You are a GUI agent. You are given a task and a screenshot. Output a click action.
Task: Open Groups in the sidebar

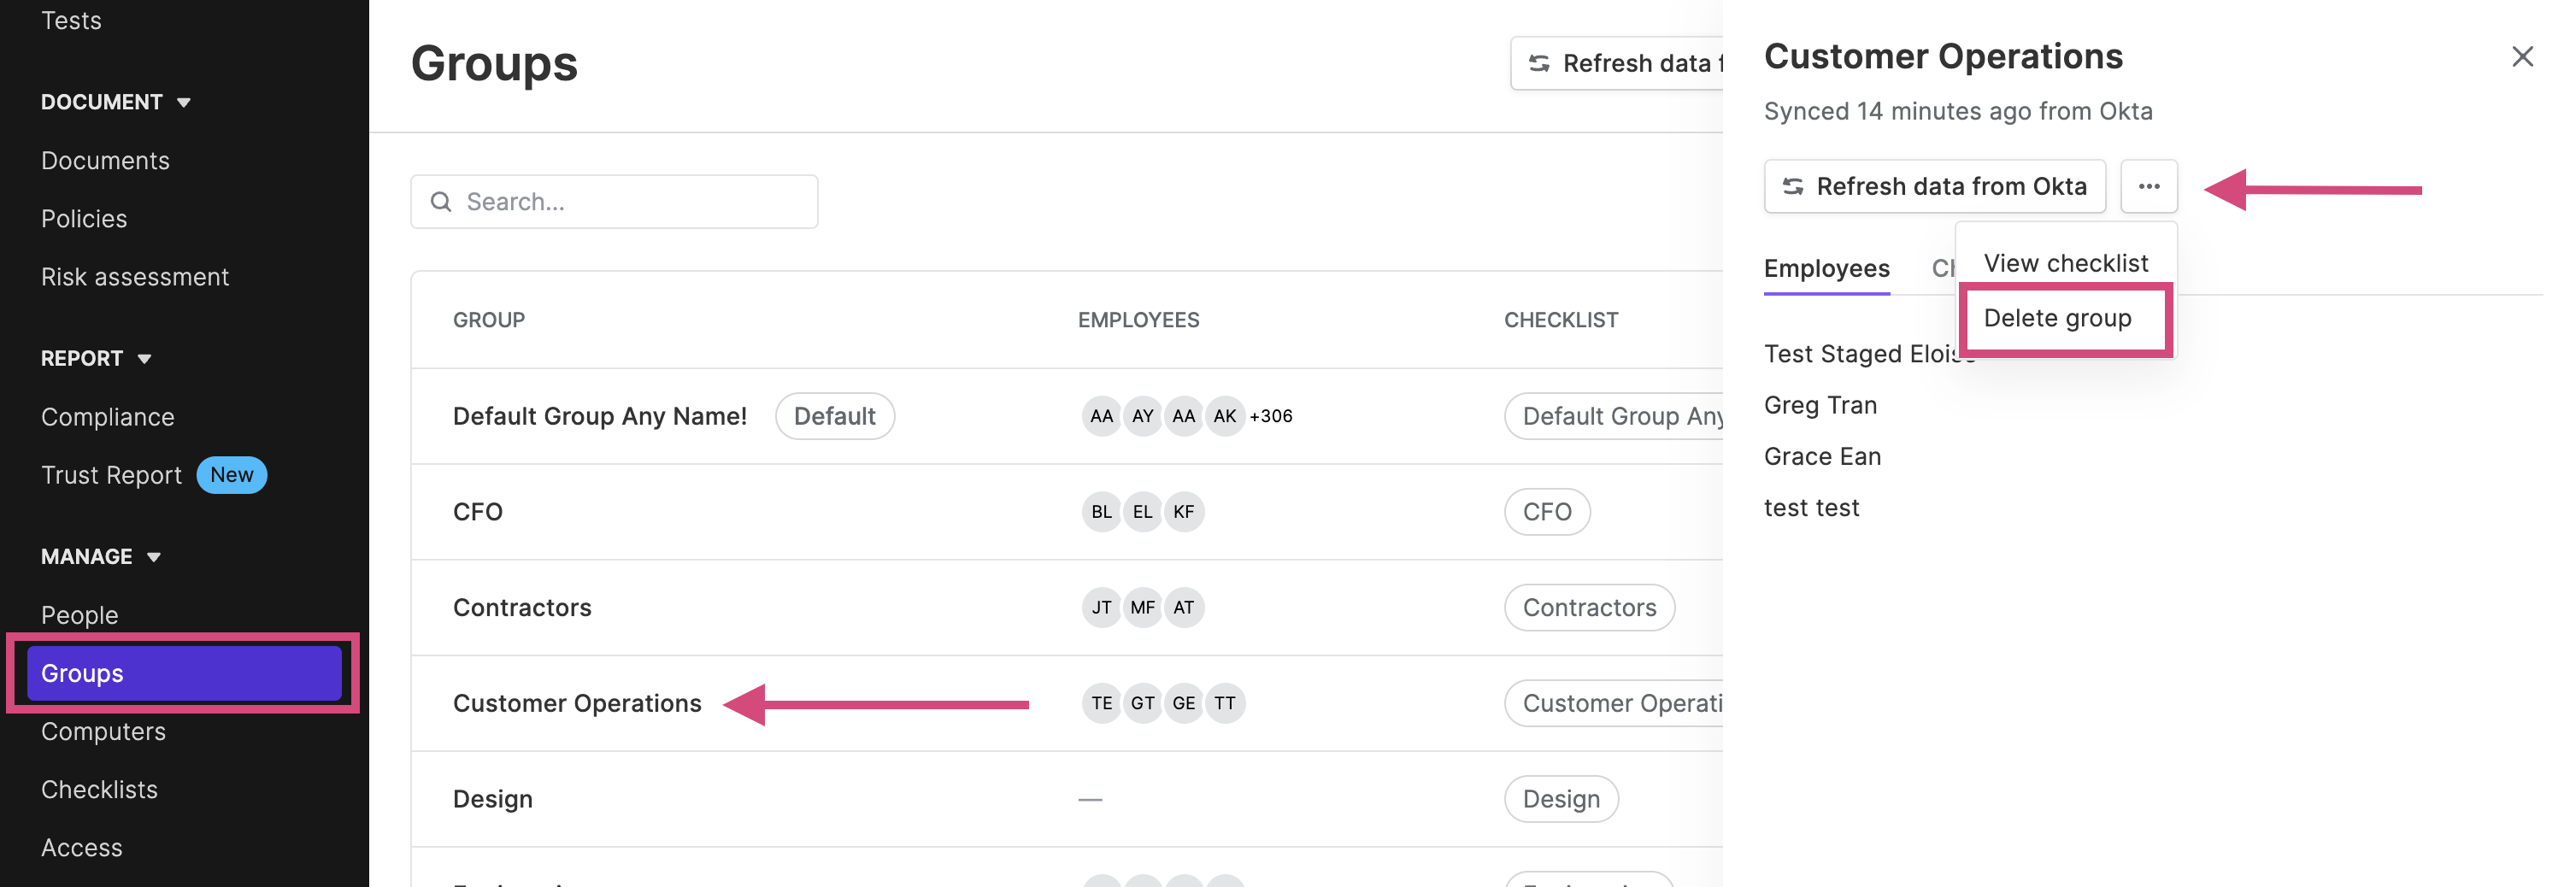184,673
